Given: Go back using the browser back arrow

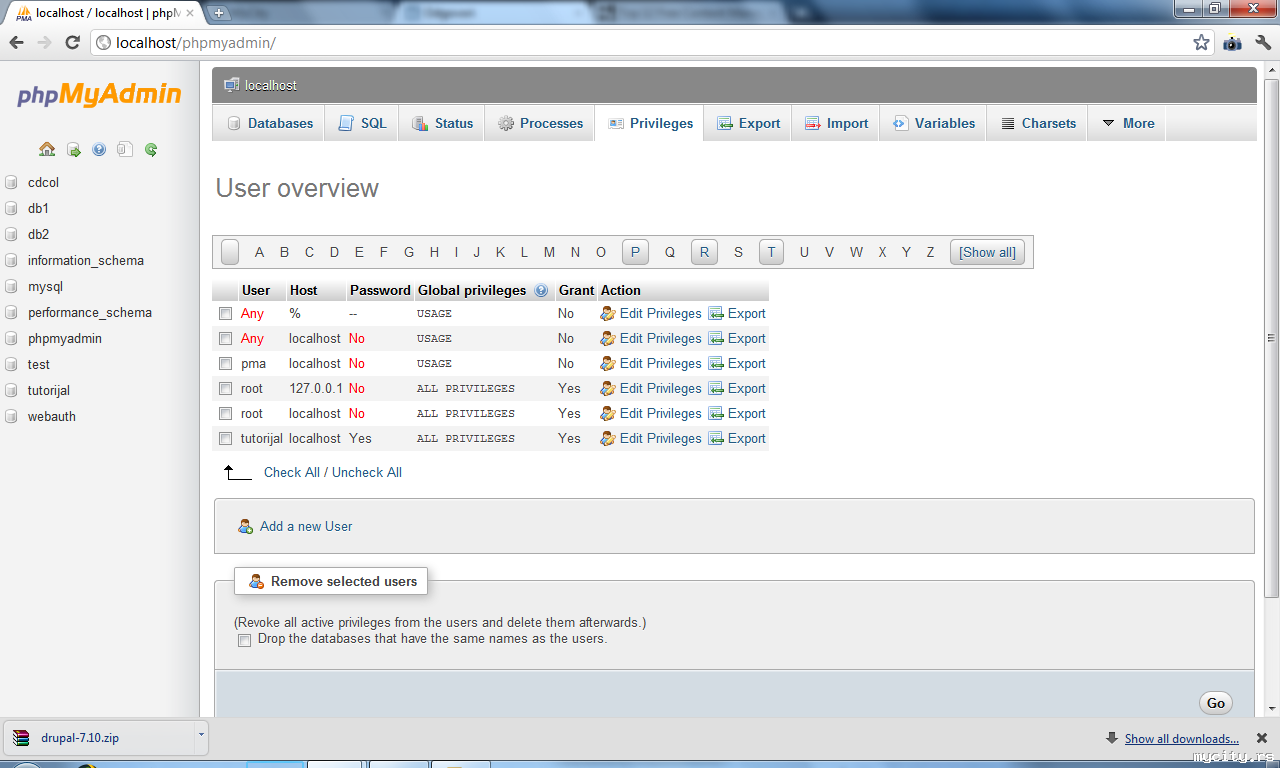Looking at the screenshot, I should click(17, 43).
